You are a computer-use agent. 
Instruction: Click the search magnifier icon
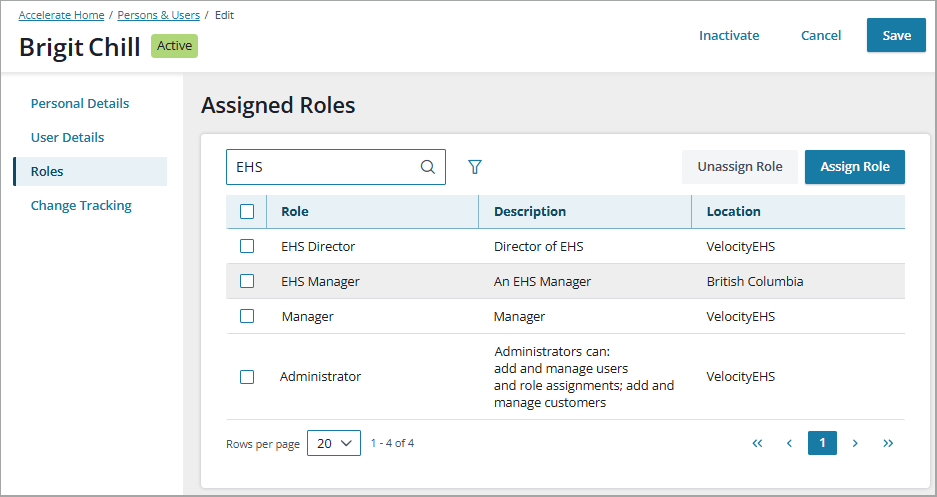(x=428, y=167)
